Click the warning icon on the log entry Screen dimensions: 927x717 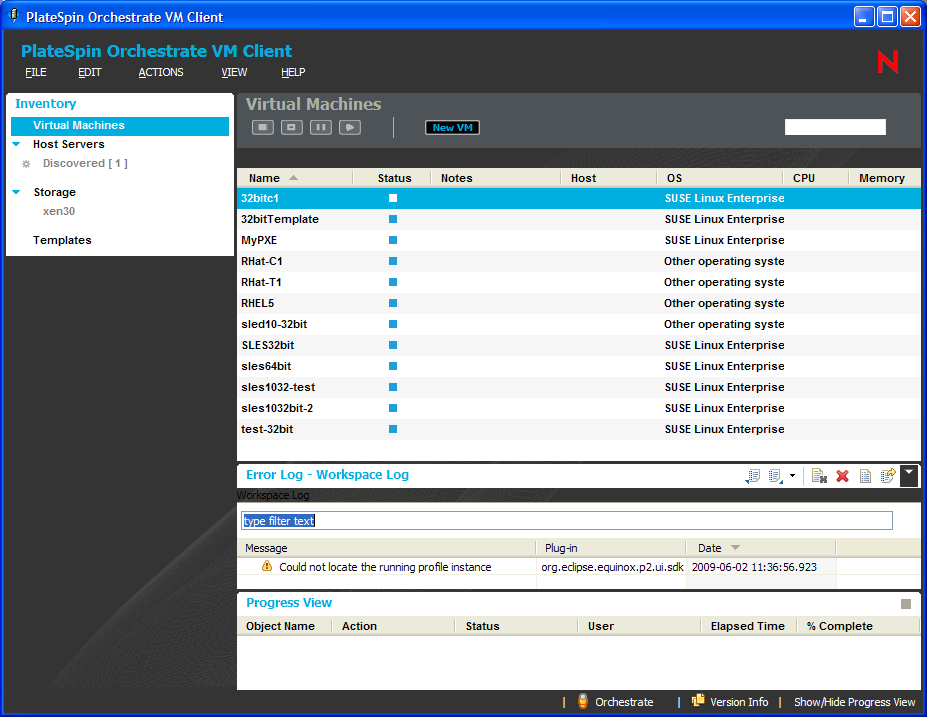coord(267,566)
